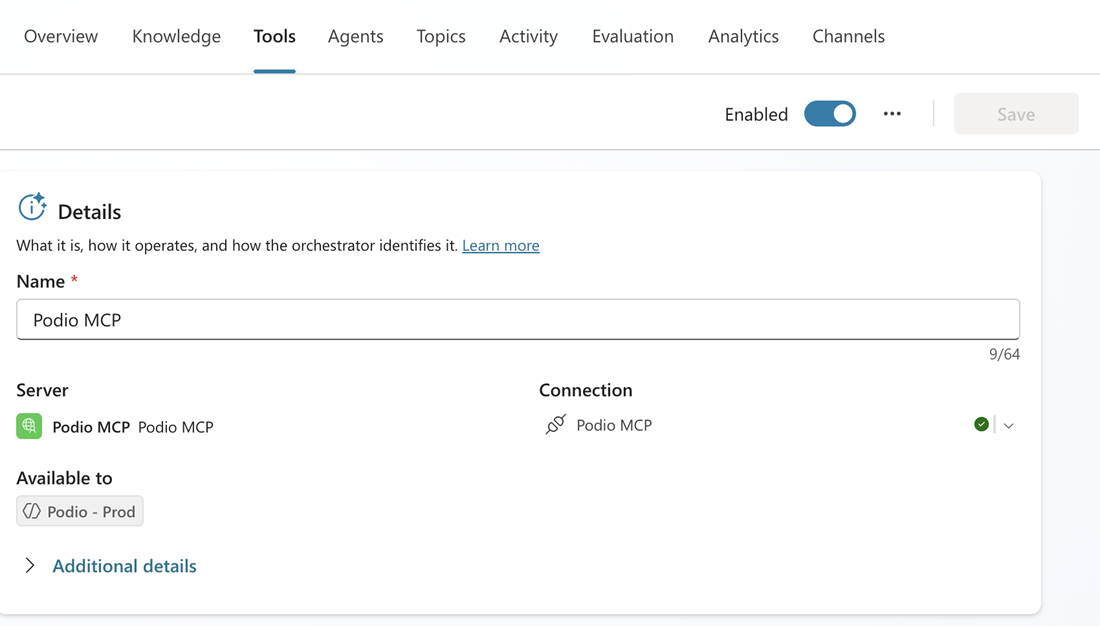Image resolution: width=1100 pixels, height=626 pixels.
Task: Click the Podio - Prod agent chip
Action: click(x=80, y=511)
